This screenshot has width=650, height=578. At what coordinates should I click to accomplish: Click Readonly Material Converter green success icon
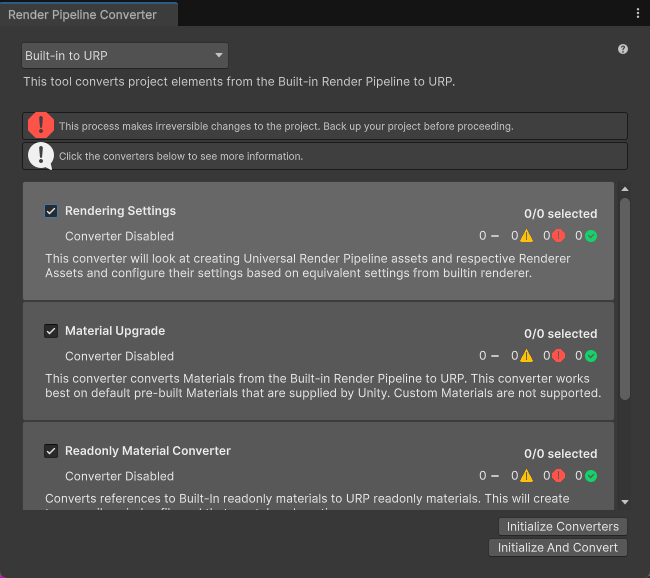point(591,476)
